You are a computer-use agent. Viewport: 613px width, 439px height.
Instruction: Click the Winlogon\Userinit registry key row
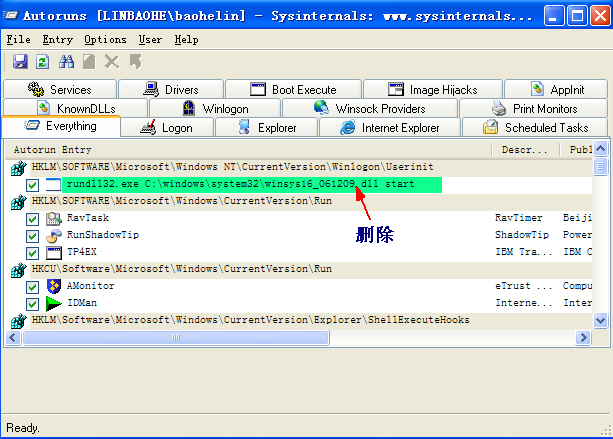pyautogui.click(x=299, y=167)
